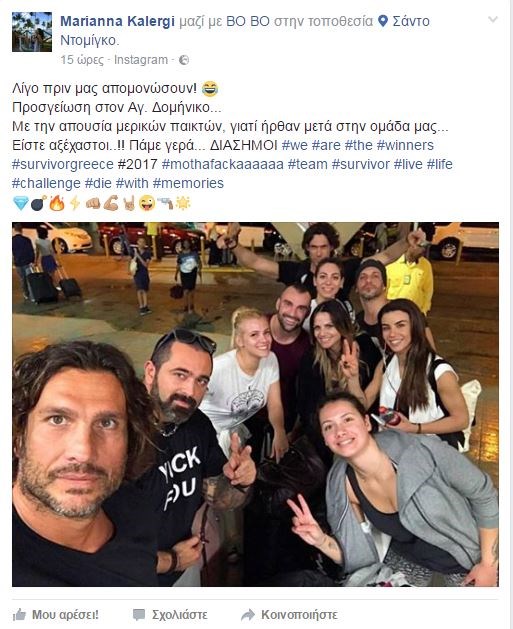Click the speech-bubble comment icon
The height and width of the screenshot is (629, 513).
tap(139, 615)
